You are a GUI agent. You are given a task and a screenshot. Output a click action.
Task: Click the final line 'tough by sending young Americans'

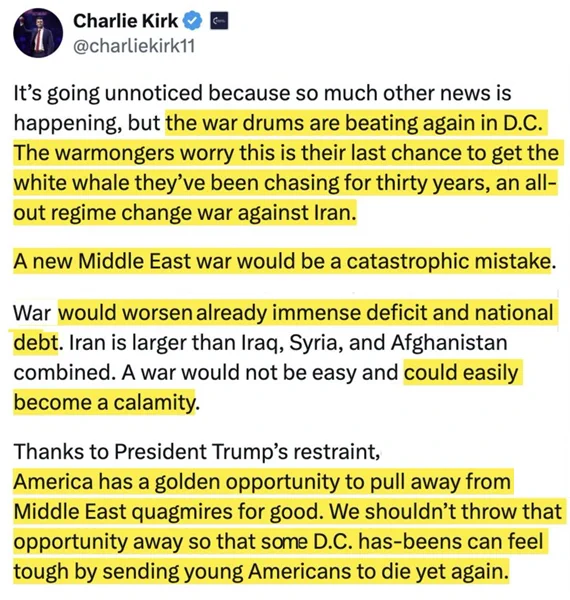(x=262, y=571)
